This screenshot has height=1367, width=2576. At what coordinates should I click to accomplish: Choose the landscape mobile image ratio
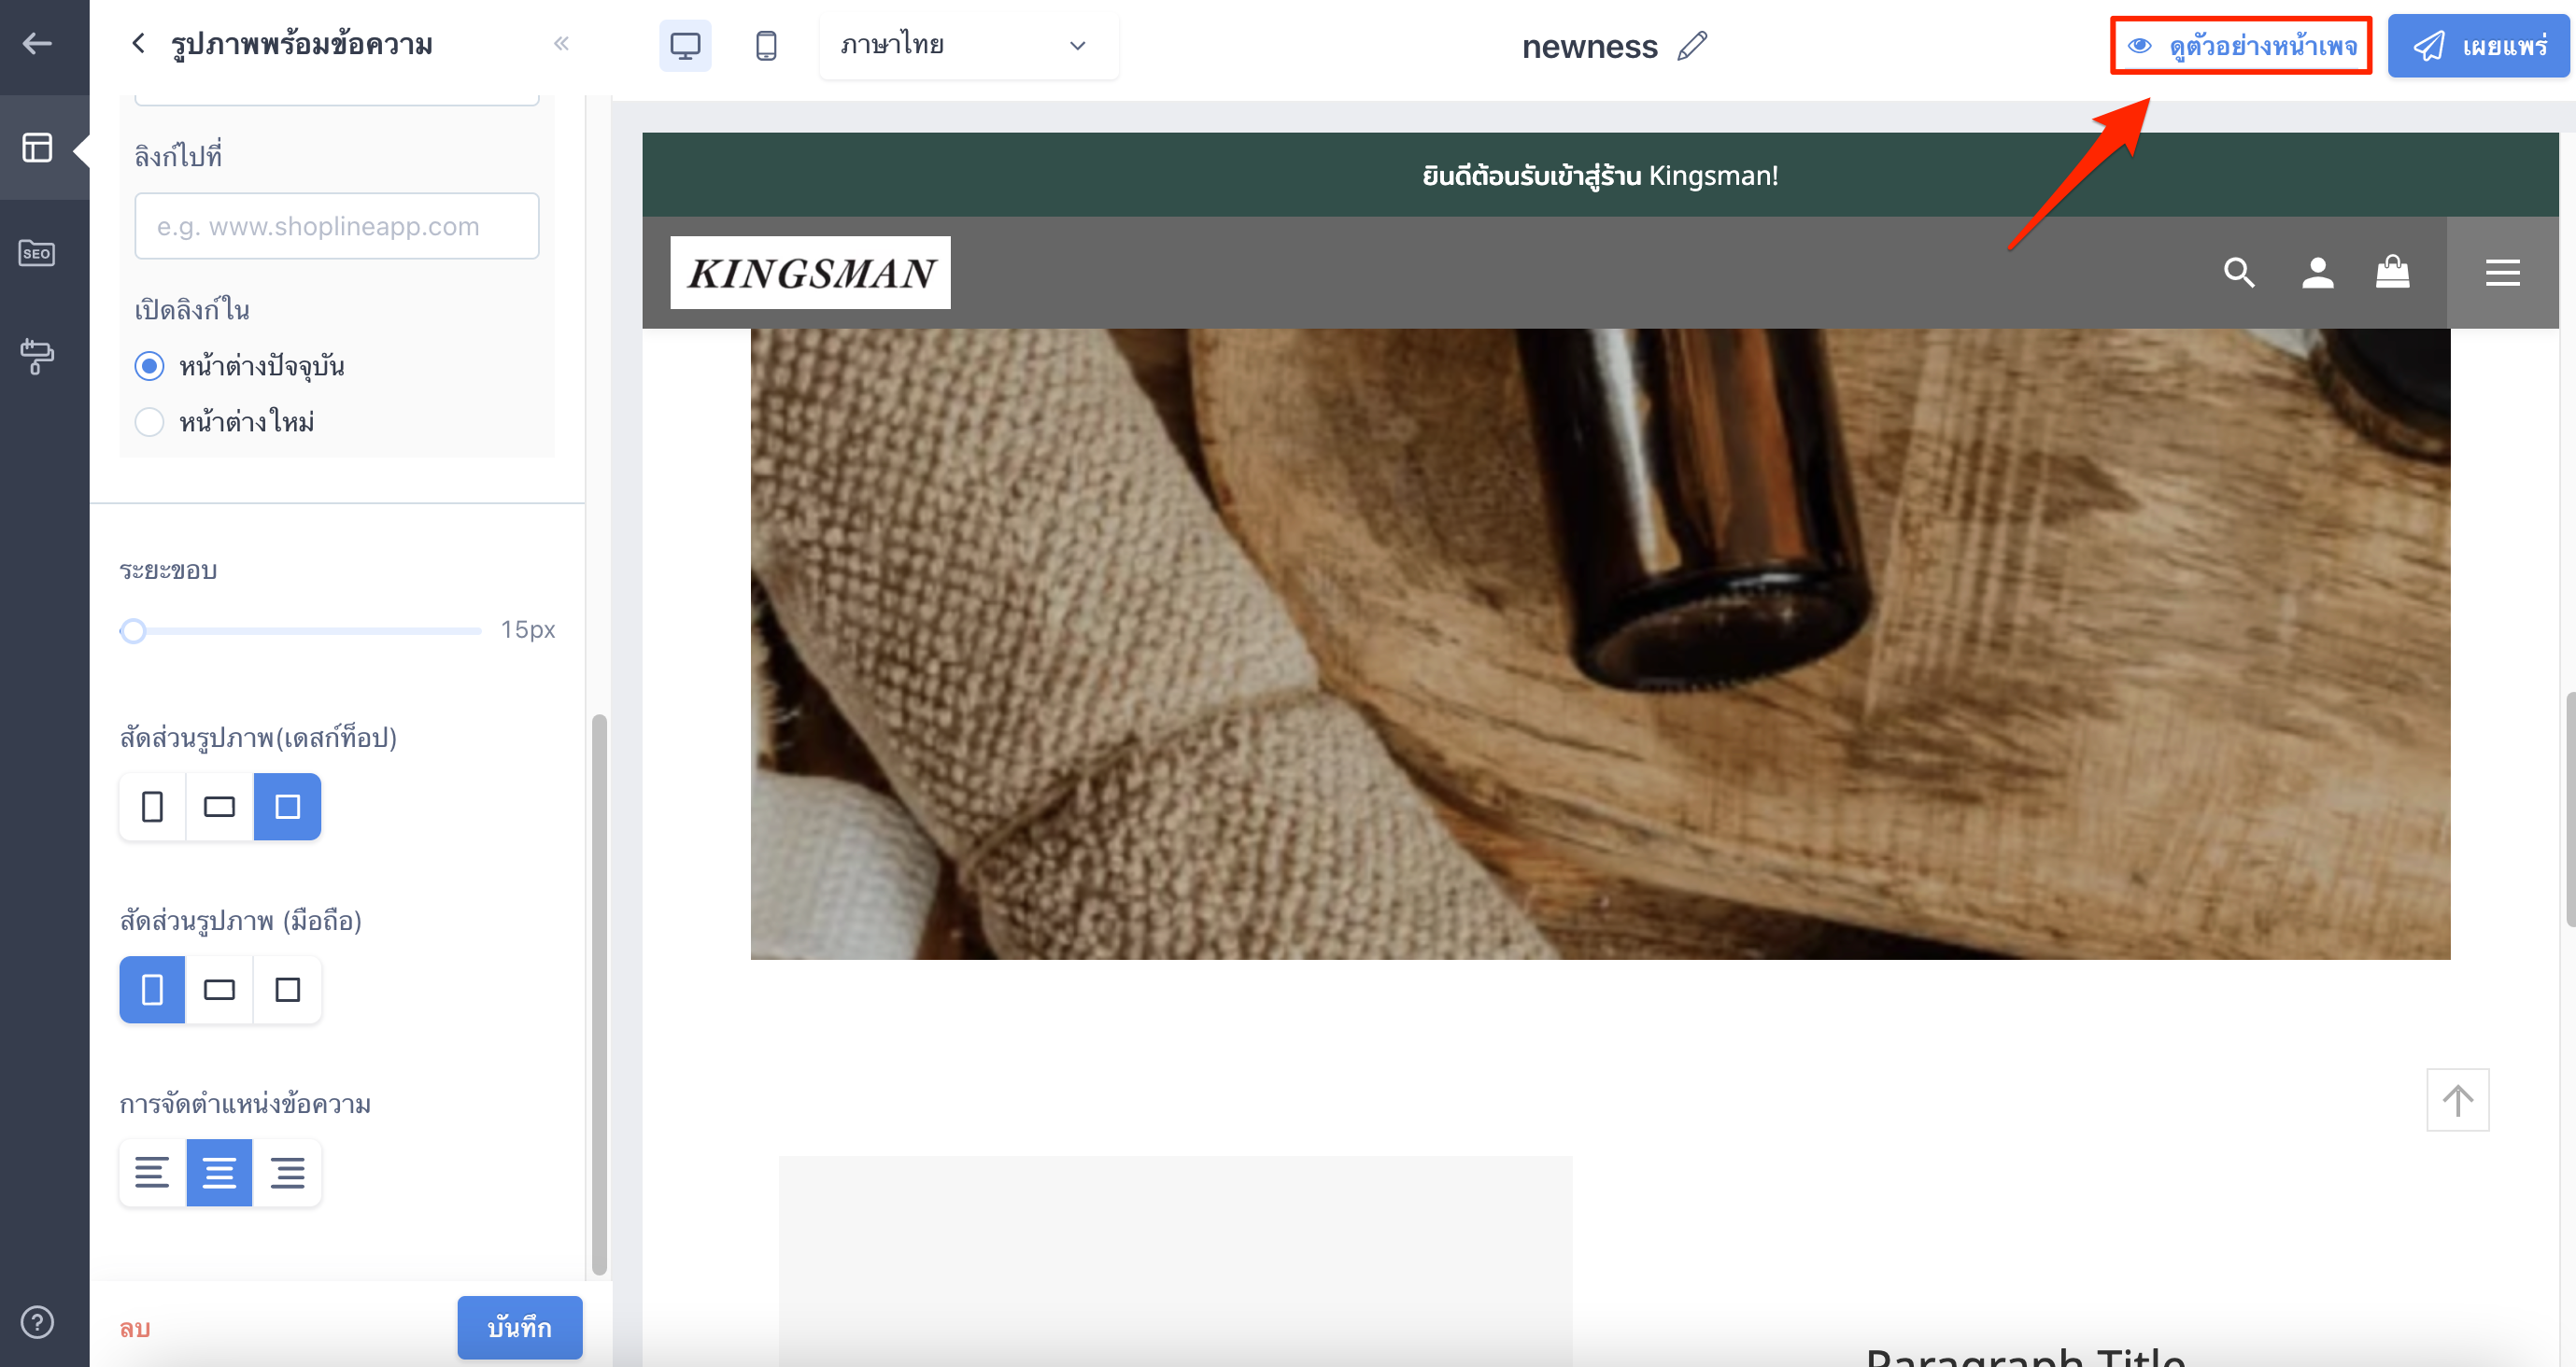pos(219,989)
